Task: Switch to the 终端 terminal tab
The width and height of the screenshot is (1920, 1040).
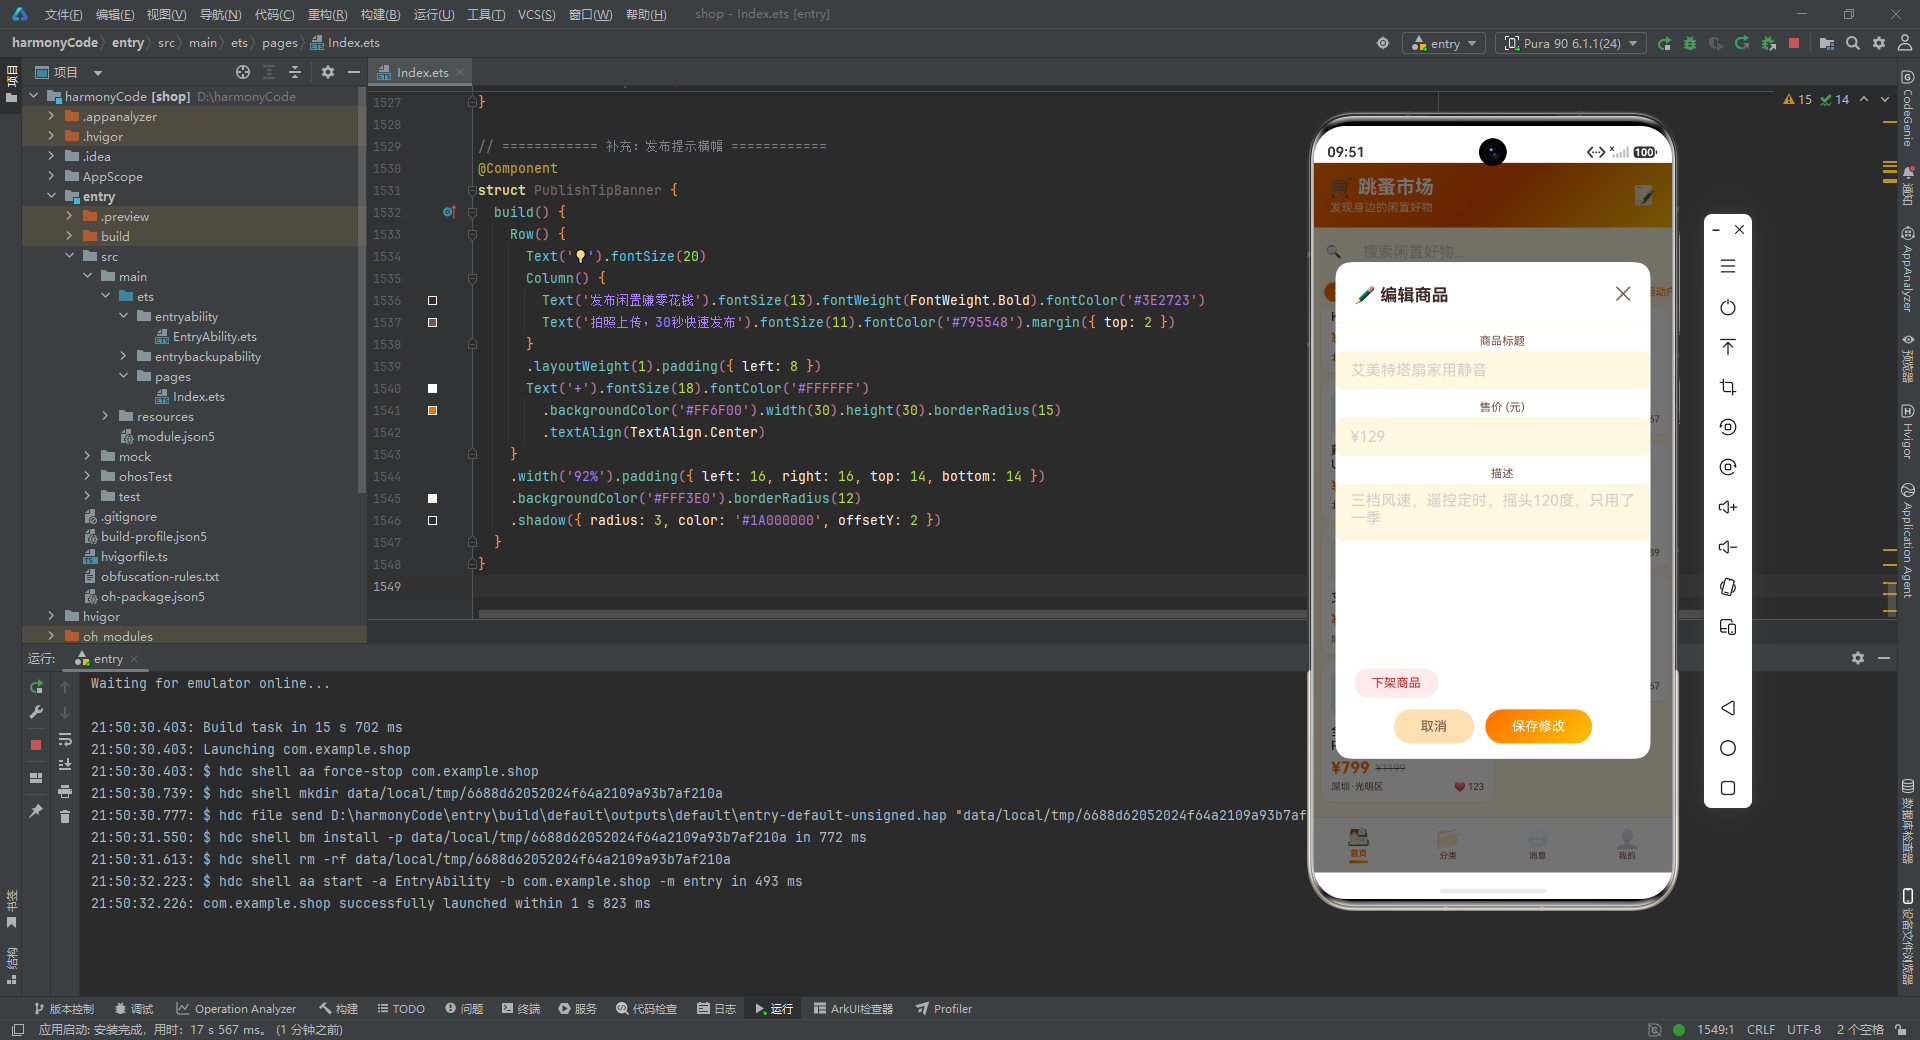Action: (520, 1009)
